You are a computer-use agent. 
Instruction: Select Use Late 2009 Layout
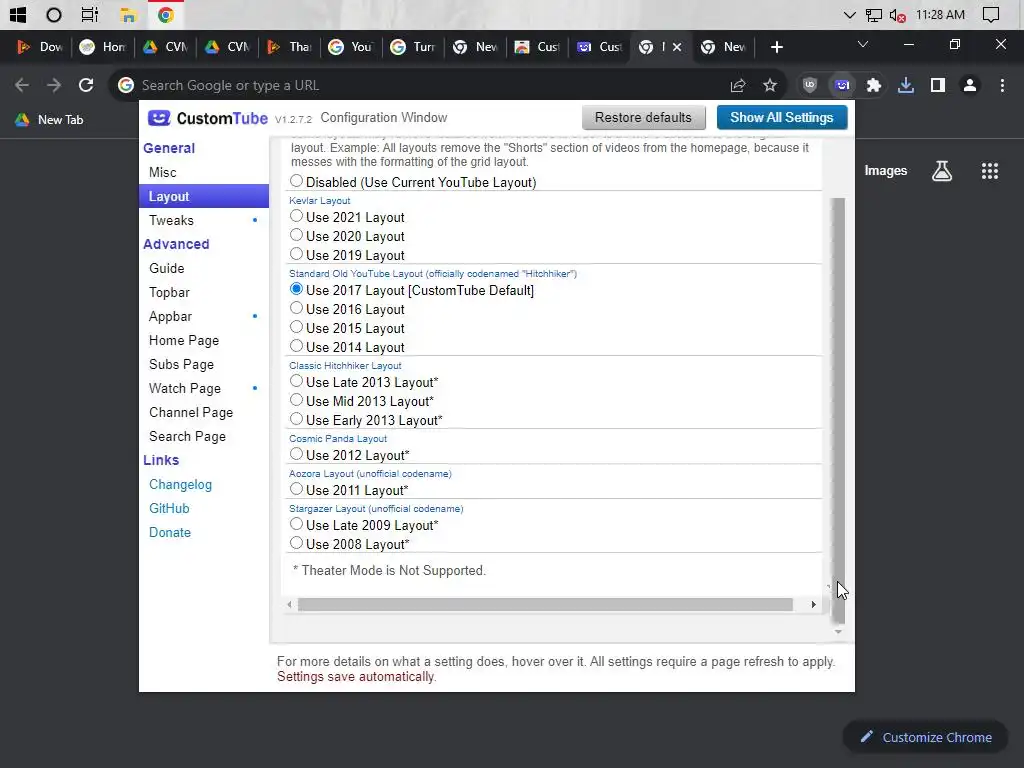(296, 524)
